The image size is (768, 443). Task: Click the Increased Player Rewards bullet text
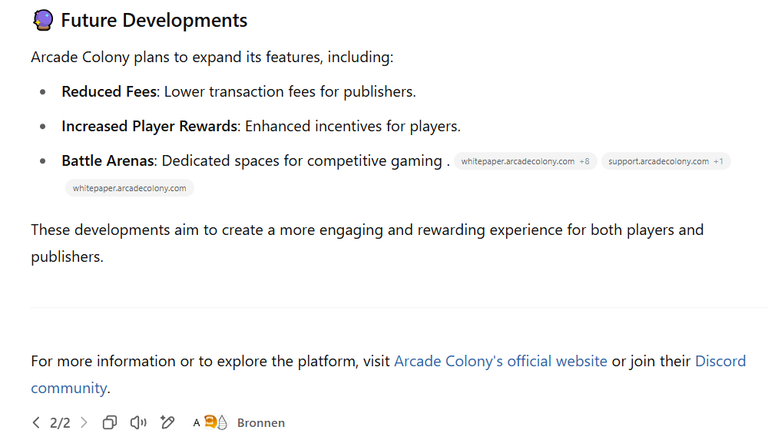point(261,126)
